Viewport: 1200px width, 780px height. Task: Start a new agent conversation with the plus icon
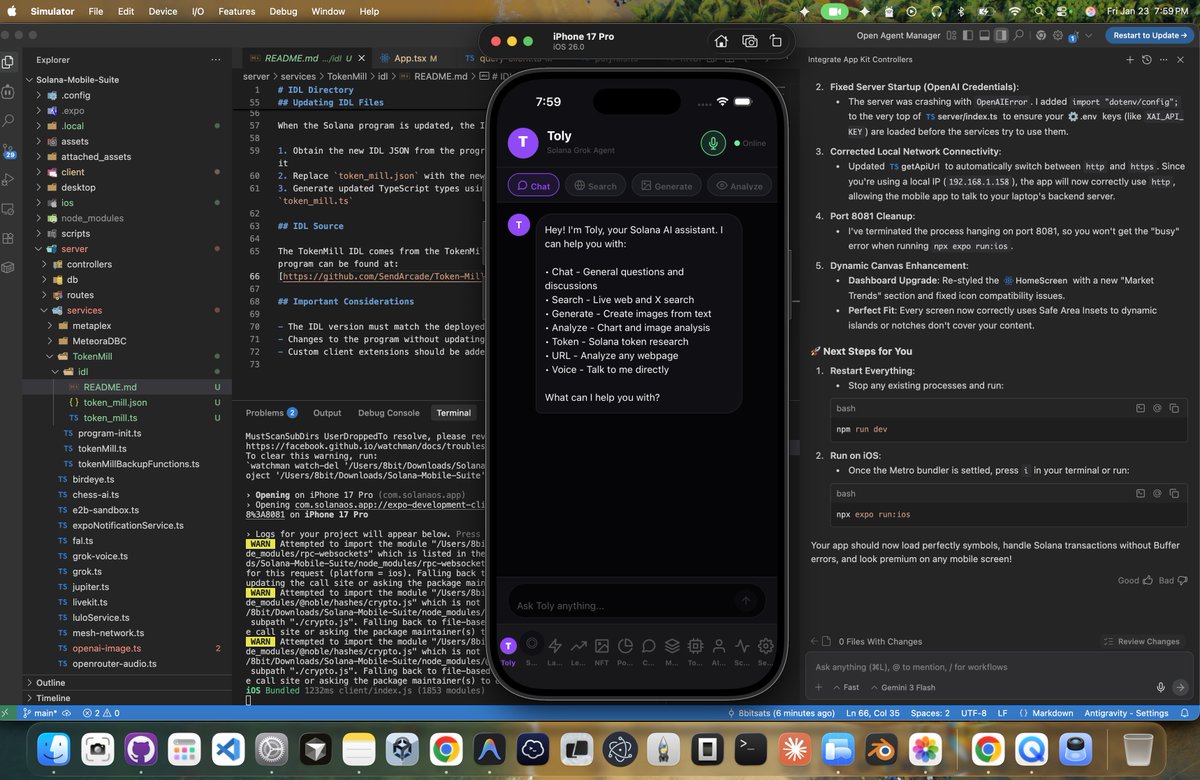click(x=1130, y=60)
